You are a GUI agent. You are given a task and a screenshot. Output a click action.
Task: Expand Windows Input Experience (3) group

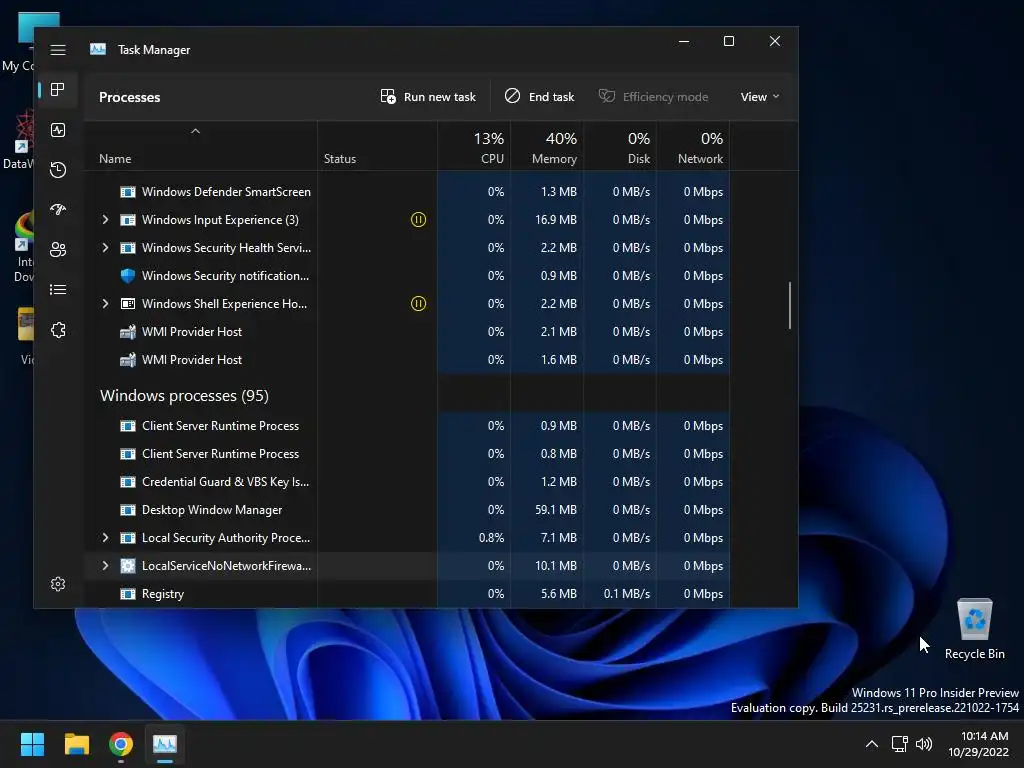(105, 219)
